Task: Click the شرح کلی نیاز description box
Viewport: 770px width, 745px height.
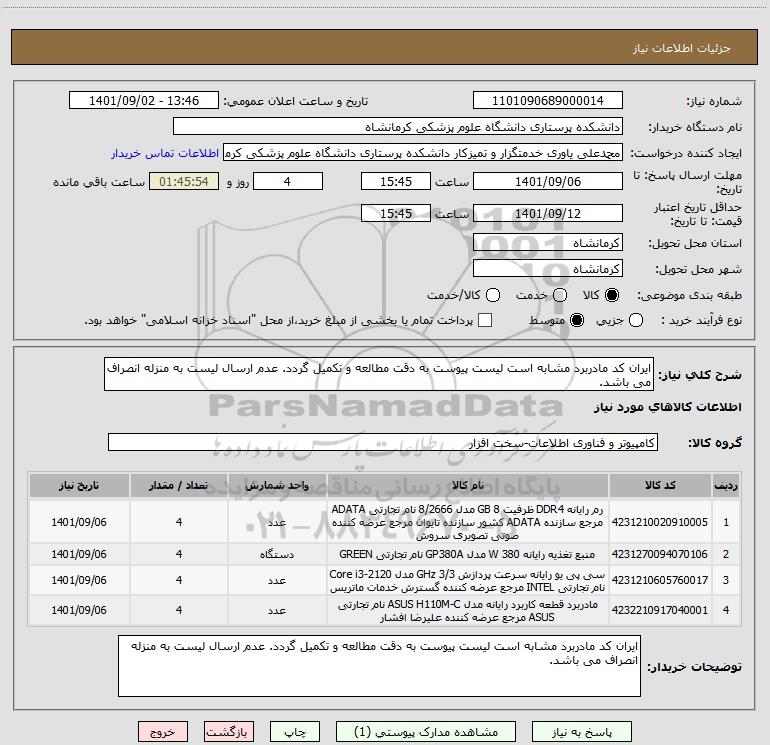Action: pyautogui.click(x=379, y=374)
